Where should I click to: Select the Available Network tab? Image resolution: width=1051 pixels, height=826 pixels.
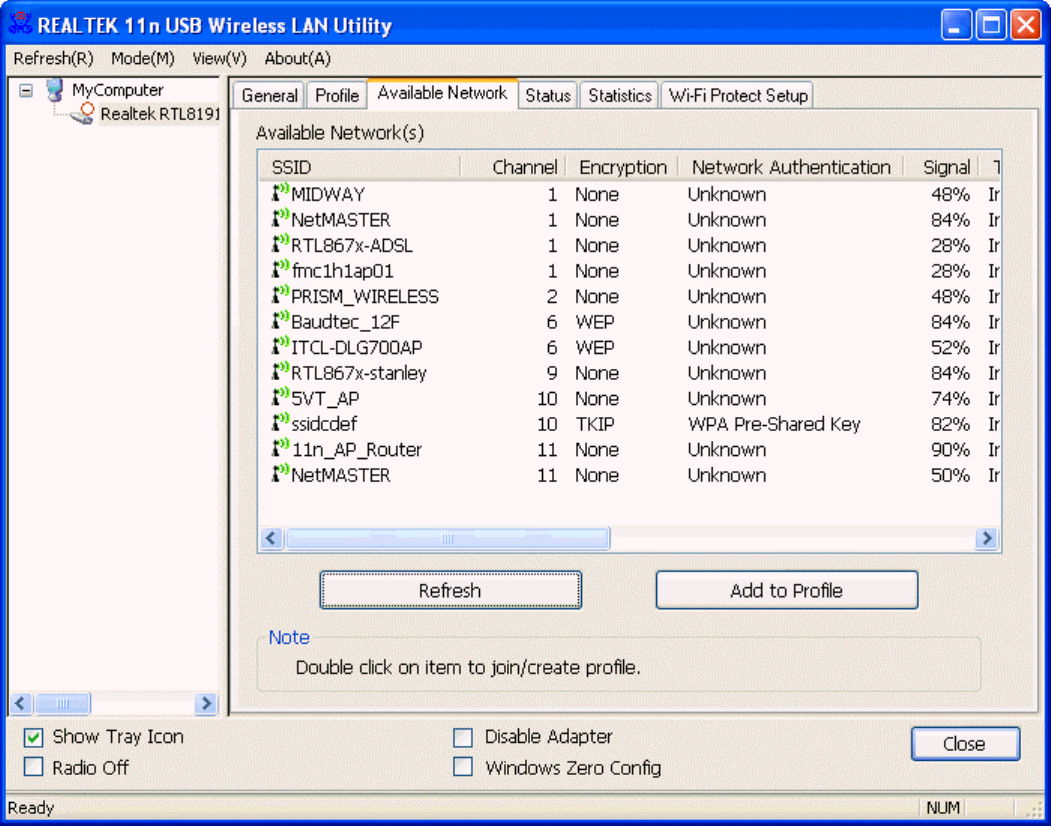click(x=442, y=93)
